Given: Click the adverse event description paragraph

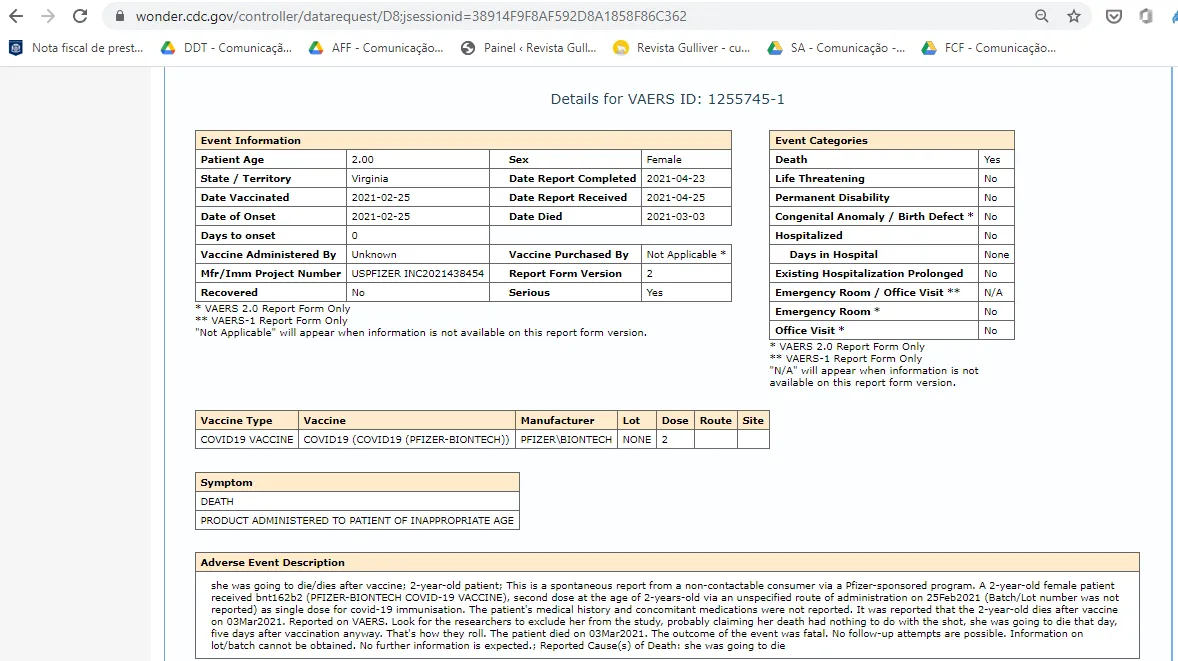Looking at the screenshot, I should pos(665,615).
